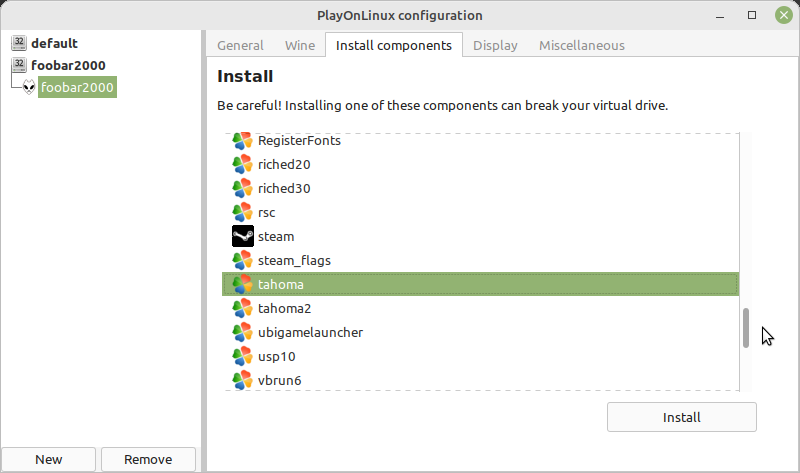Click the vbrun6 component icon
800x473 pixels.
coord(243,380)
